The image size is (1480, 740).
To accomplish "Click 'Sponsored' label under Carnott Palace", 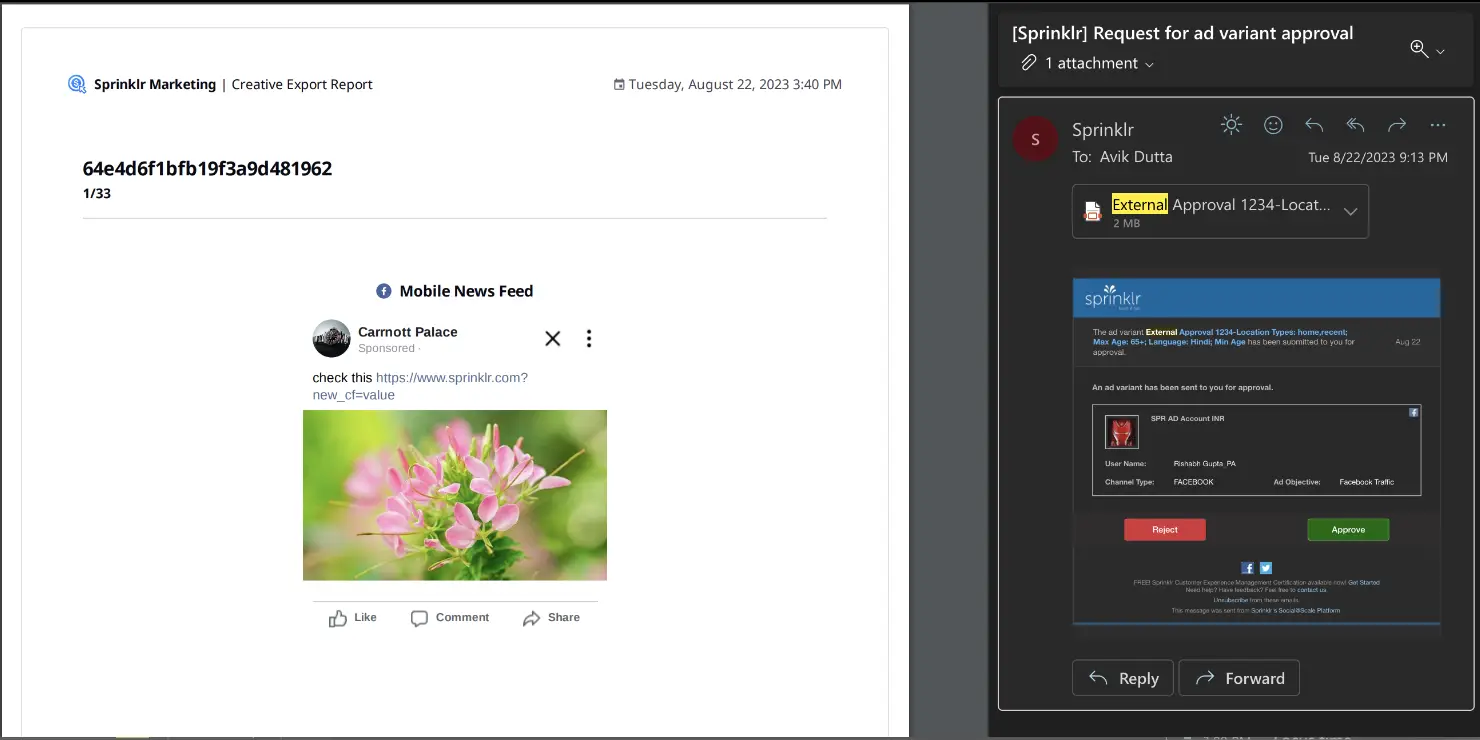I will pyautogui.click(x=386, y=349).
